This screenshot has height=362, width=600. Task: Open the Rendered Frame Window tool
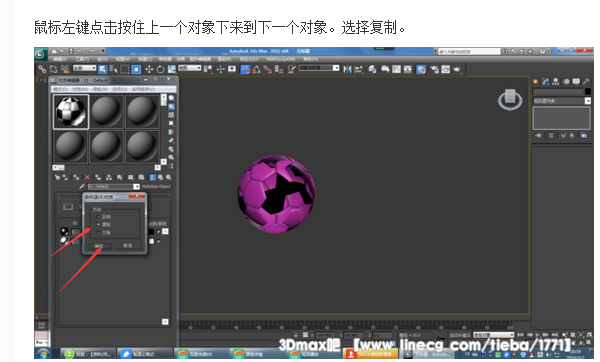point(445,69)
